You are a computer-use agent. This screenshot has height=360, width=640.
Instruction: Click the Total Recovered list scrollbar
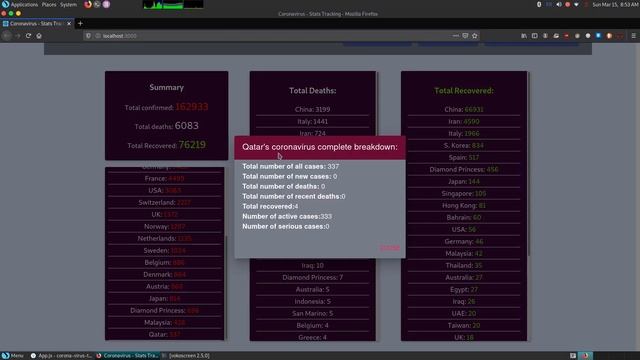[529, 163]
